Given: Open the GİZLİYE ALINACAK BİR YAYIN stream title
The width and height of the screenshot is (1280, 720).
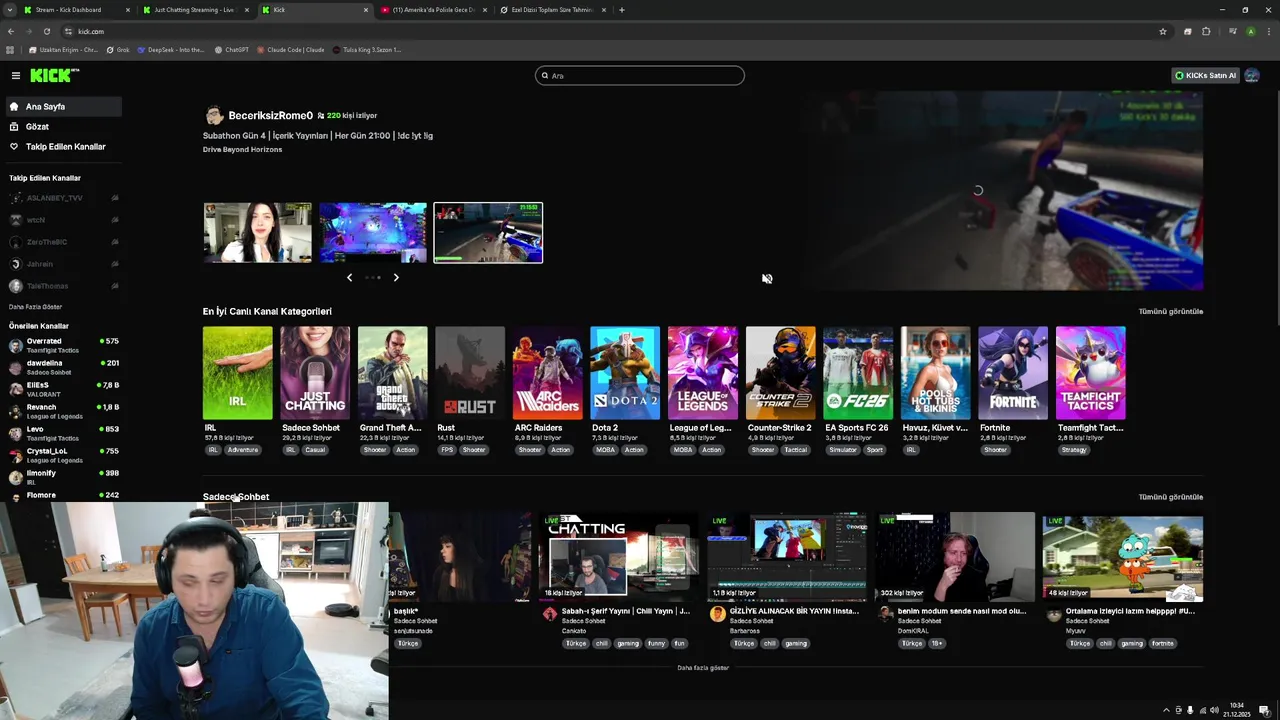Looking at the screenshot, I should (794, 611).
